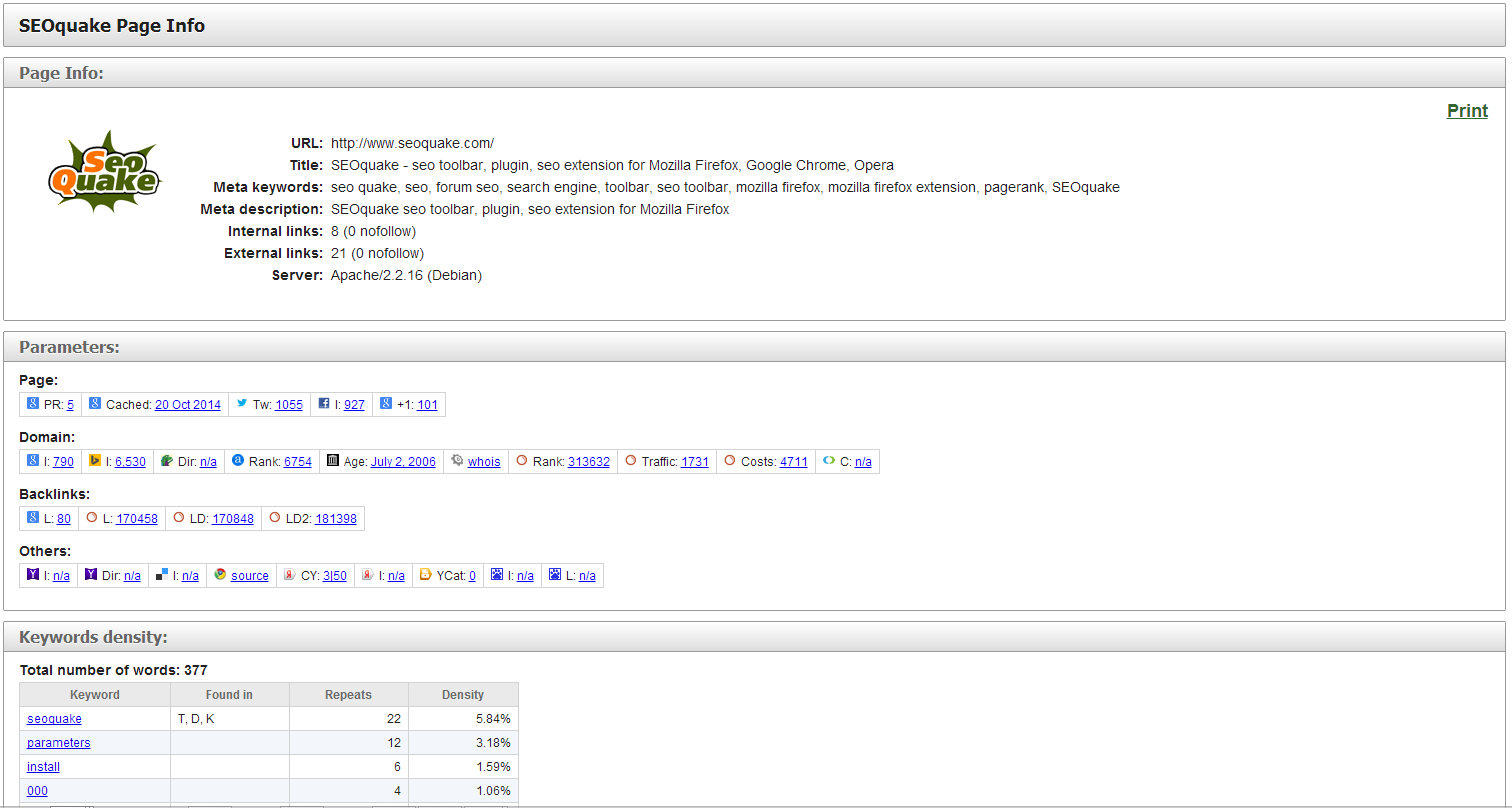
Task: Open the Print link
Action: pos(1467,111)
